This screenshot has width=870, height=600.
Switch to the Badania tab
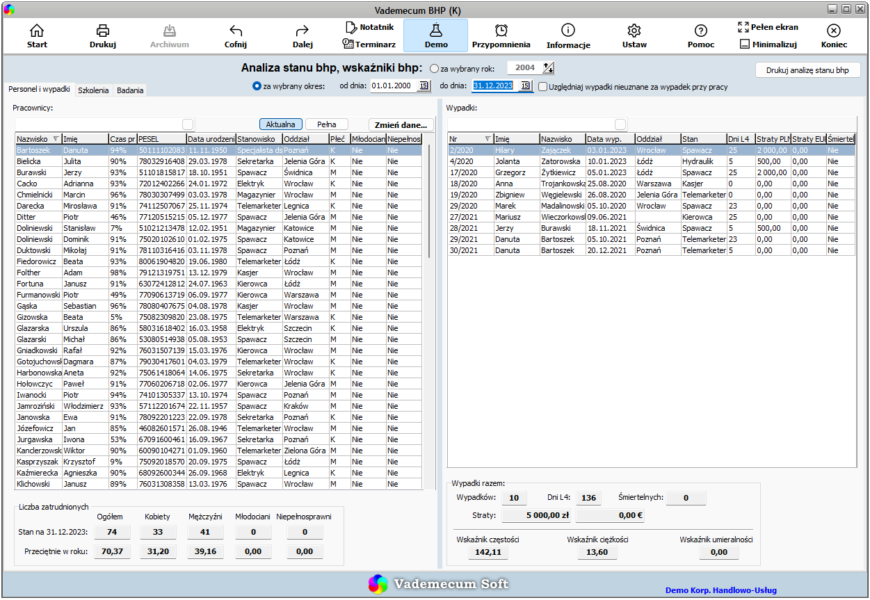(x=130, y=90)
